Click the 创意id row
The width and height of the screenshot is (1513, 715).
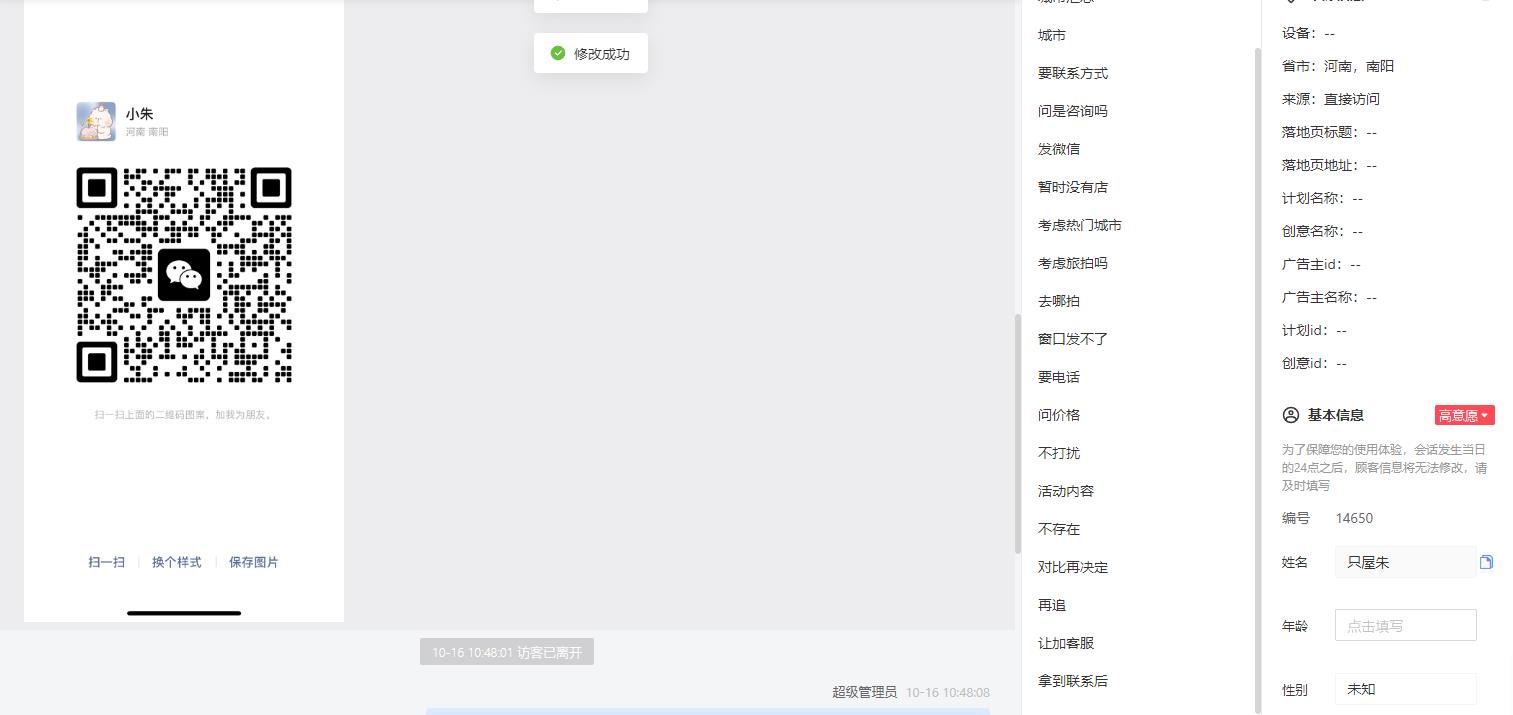1314,363
